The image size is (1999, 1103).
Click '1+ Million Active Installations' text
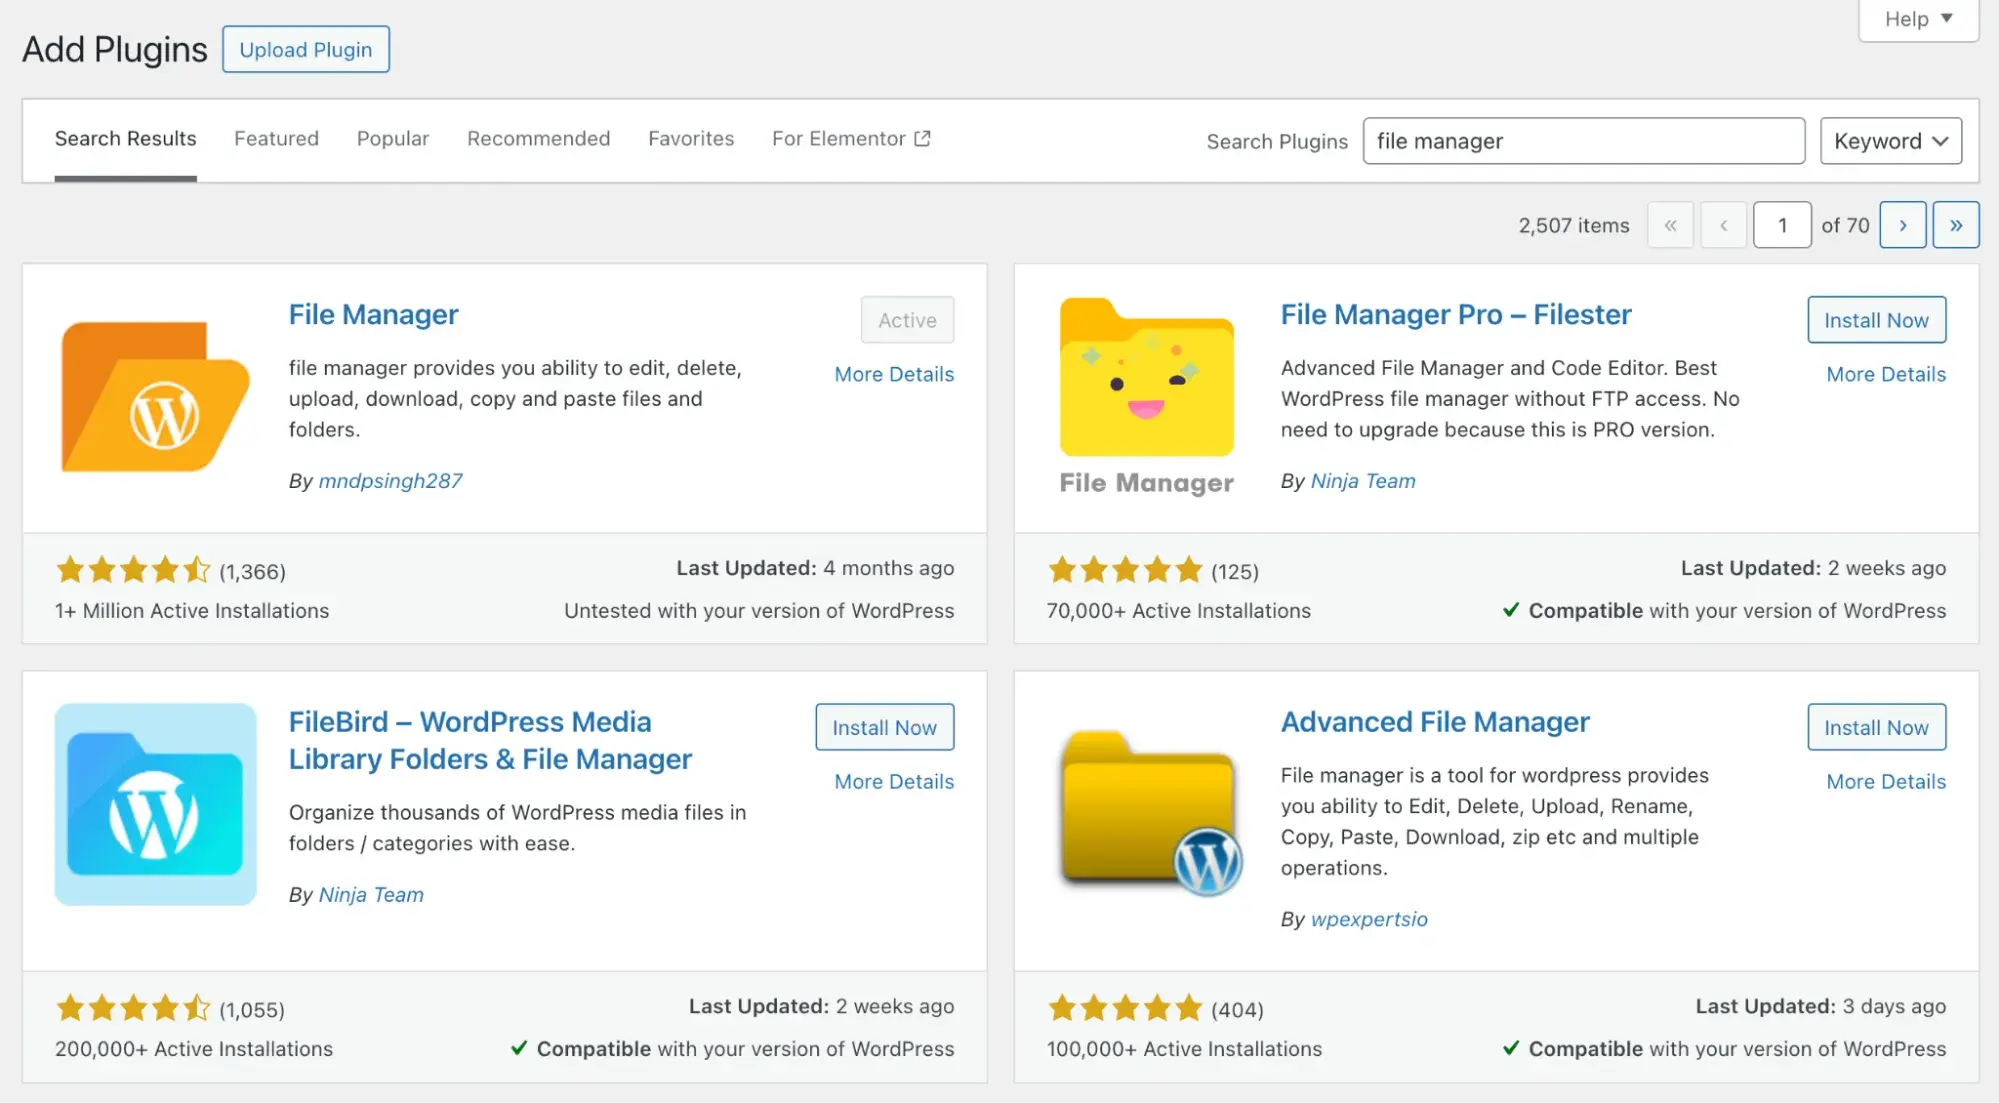click(192, 610)
